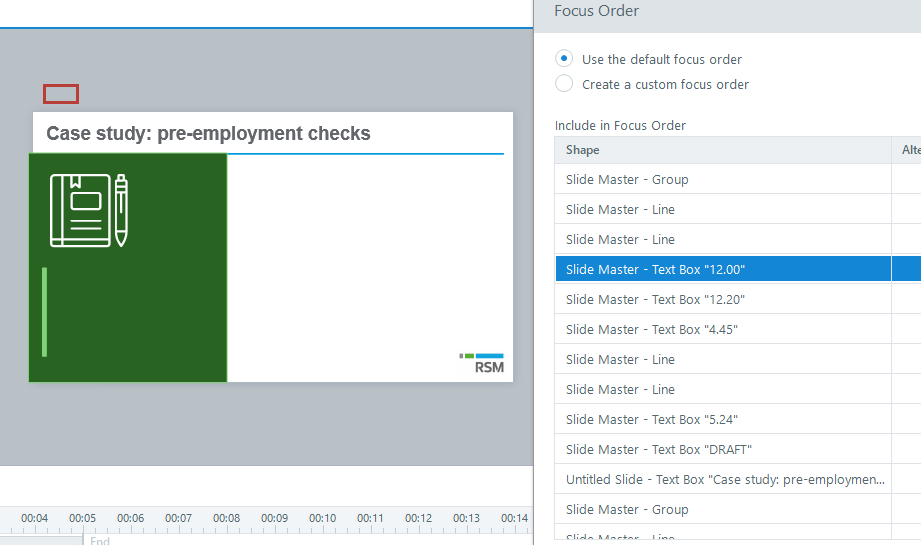Select the Line row directly below Text Box "4.45"
921x545 pixels.
(723, 359)
